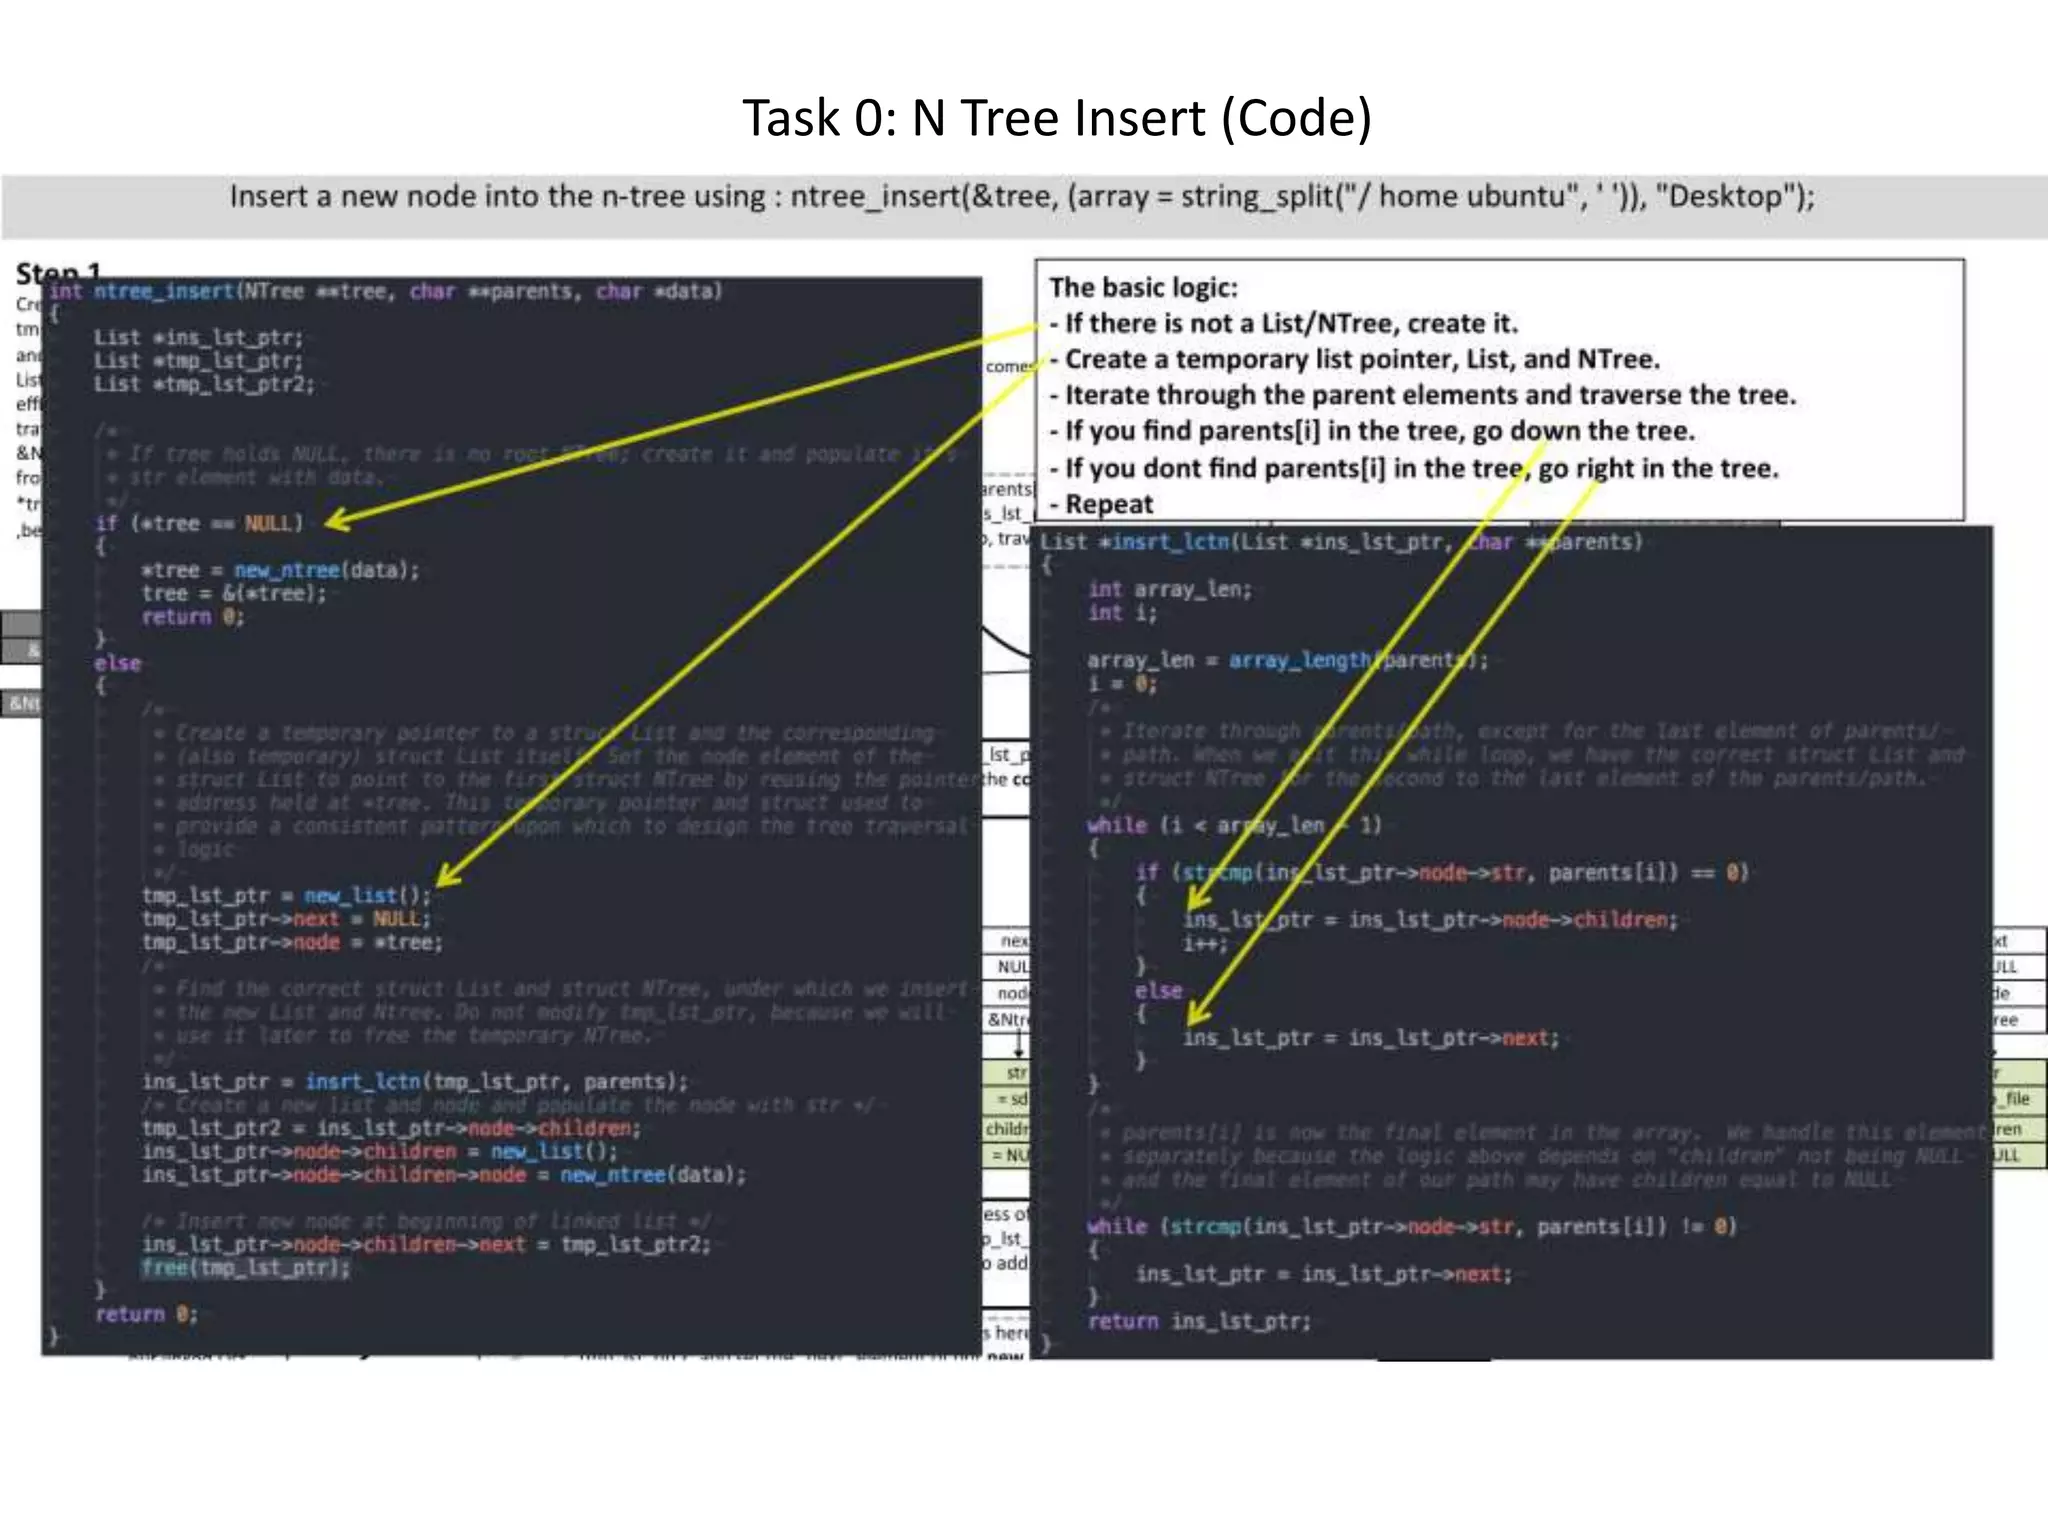Click line "ins_lst_ptr = insrt_lctn(tmp_lst_ptr, parents);"
2048x1536 pixels.
tap(415, 1081)
